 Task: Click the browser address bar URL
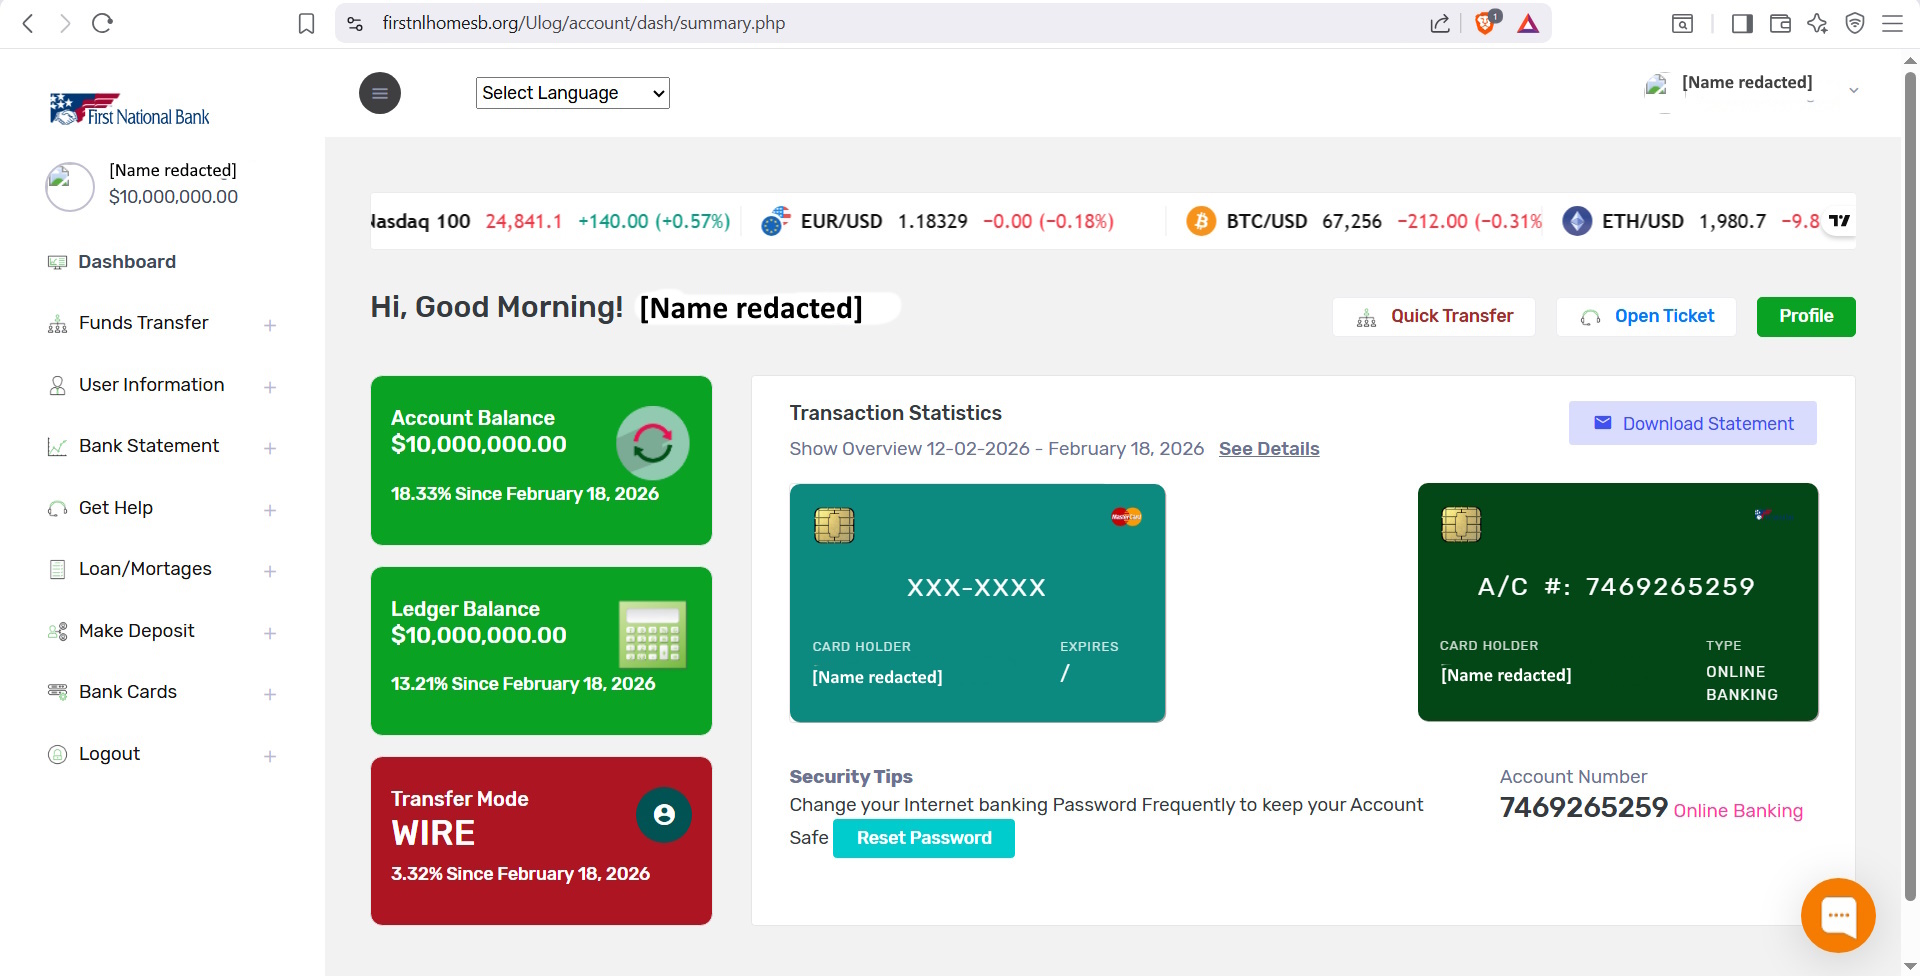(x=584, y=23)
